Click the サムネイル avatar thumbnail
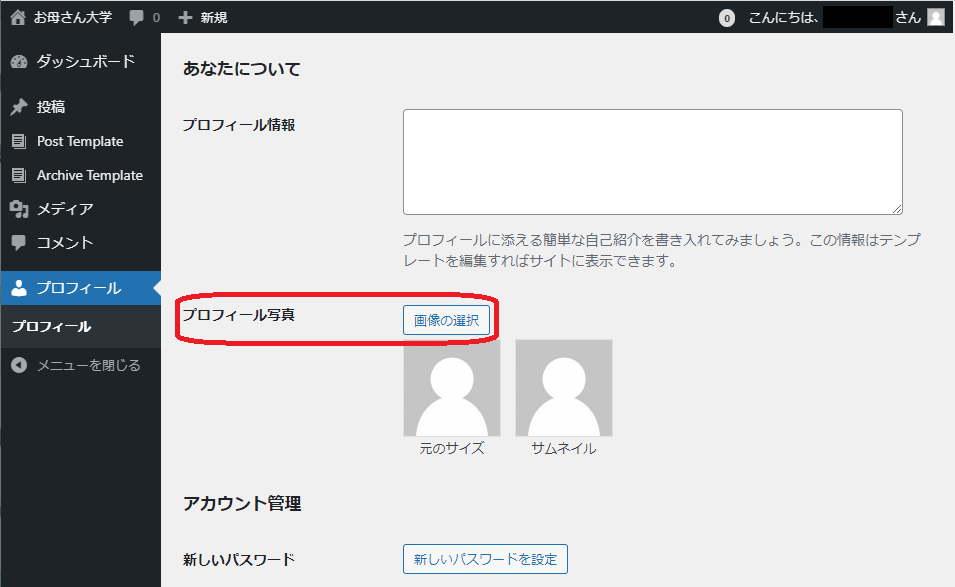Viewport: 955px width, 587px height. pos(564,388)
